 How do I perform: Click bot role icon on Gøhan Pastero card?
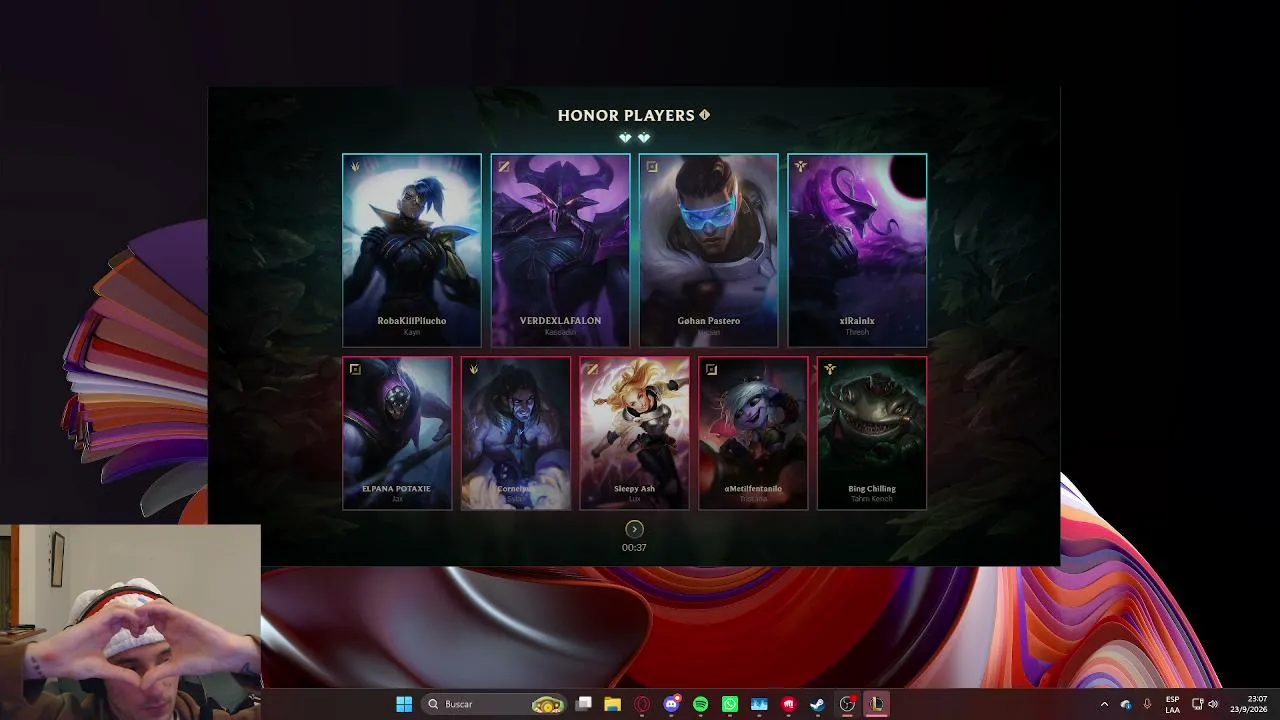pos(652,167)
